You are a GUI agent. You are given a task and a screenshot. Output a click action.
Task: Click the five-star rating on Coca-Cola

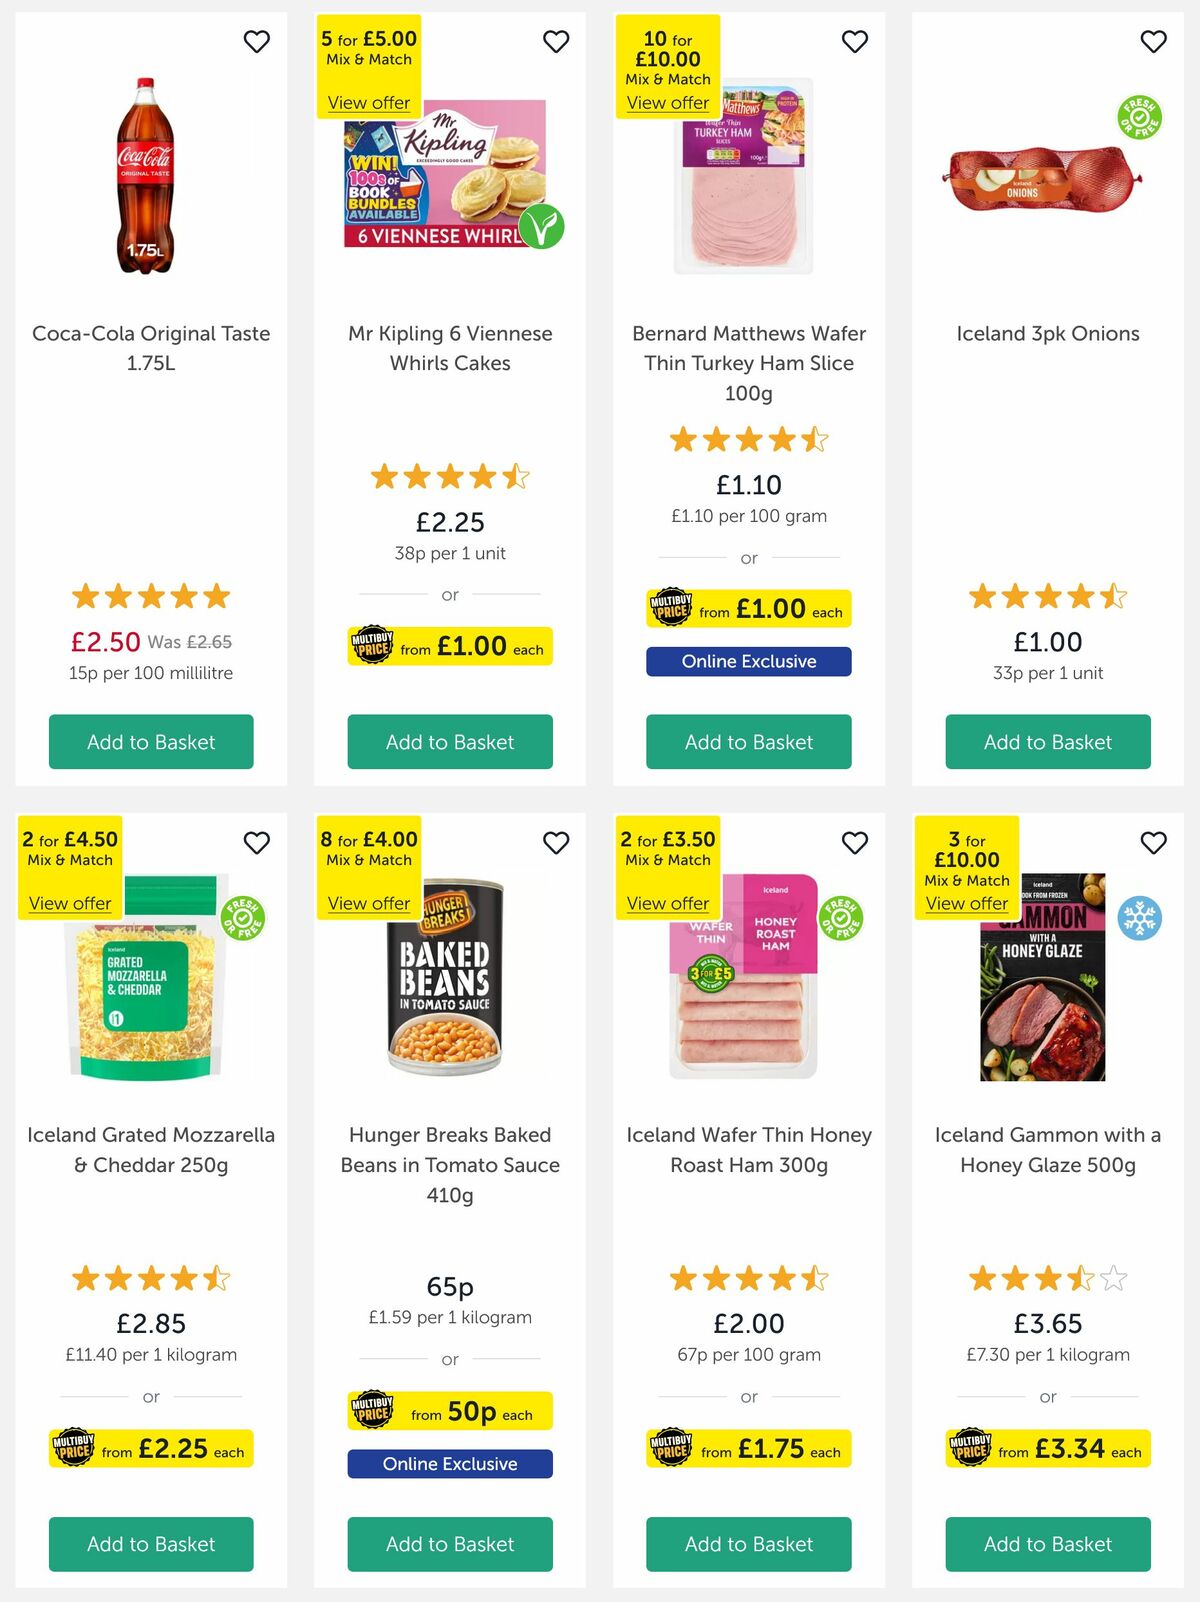[150, 596]
